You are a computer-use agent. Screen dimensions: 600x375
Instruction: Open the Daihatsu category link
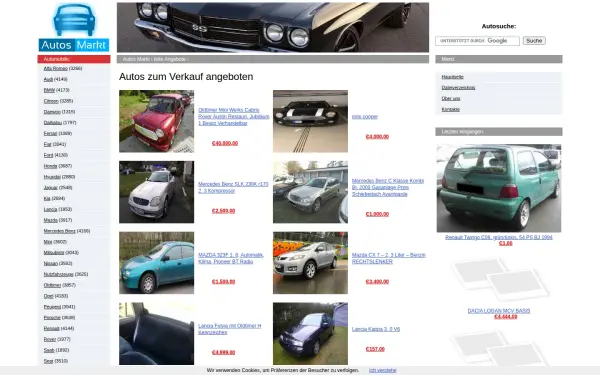53,123
